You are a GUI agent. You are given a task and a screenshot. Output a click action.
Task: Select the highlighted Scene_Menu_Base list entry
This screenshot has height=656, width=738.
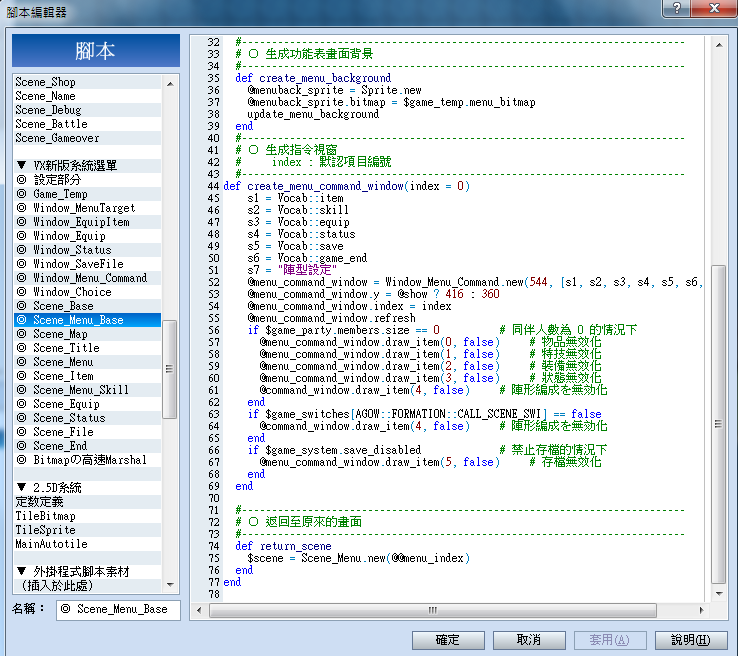88,320
